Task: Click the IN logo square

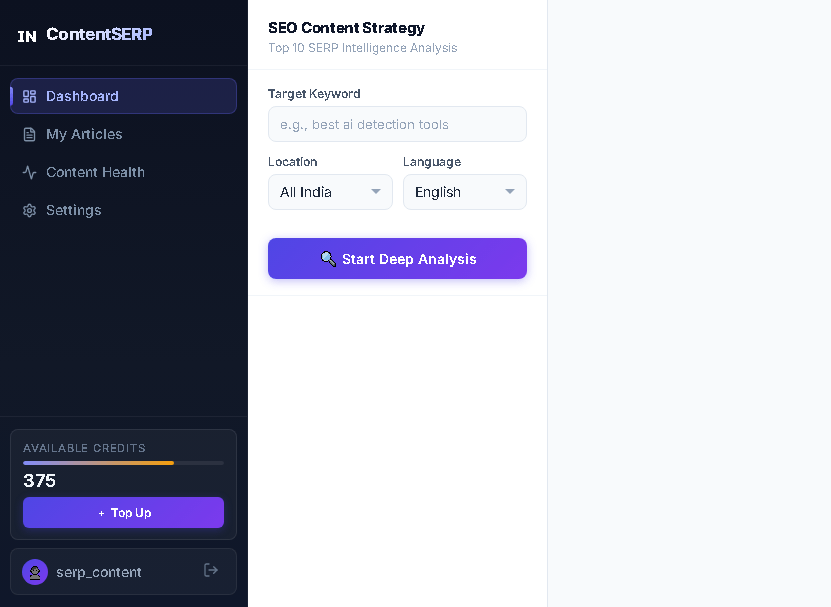Action: click(27, 33)
